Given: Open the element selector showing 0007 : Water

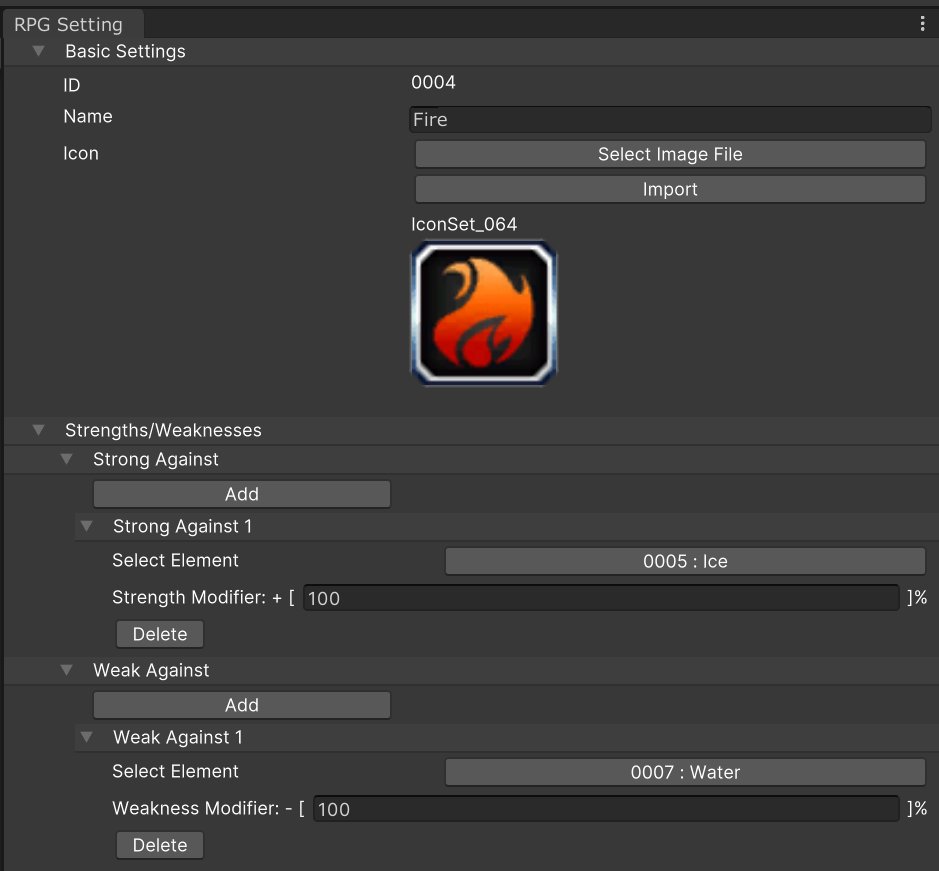Looking at the screenshot, I should click(685, 772).
